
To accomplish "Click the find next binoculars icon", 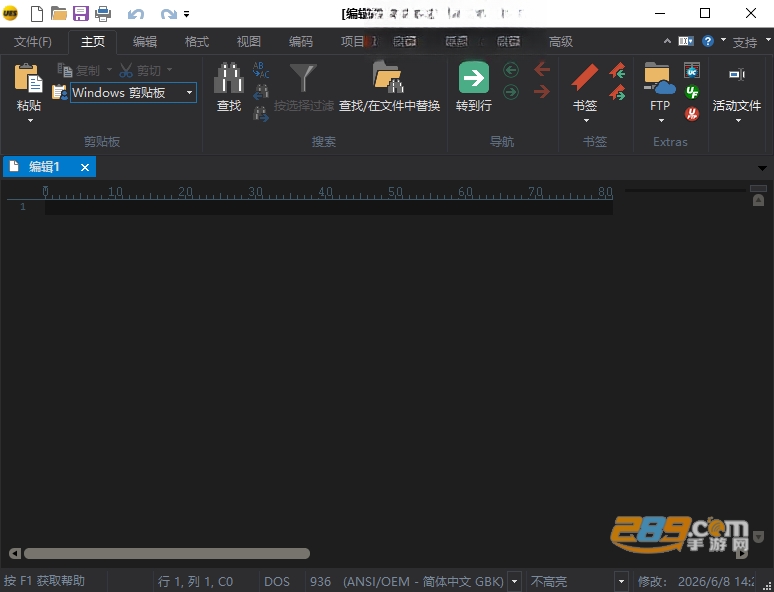I will 261,114.
